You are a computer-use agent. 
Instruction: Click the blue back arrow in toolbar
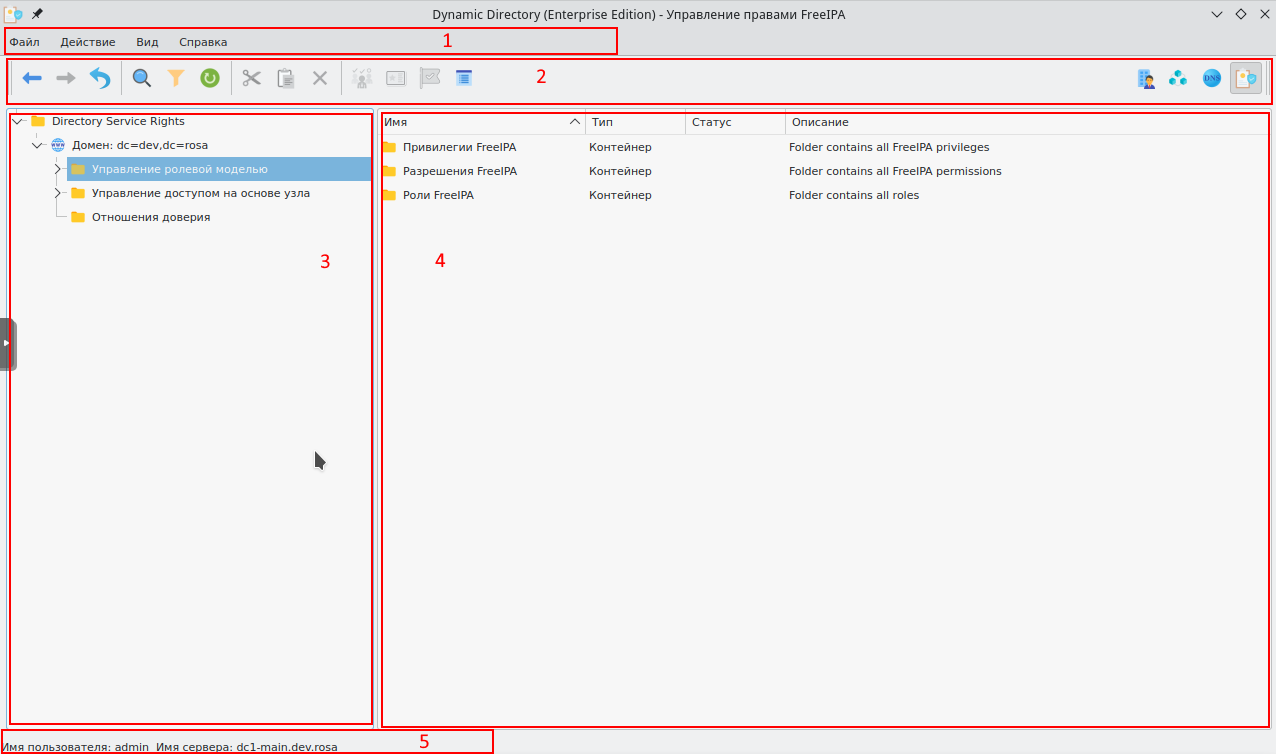pyautogui.click(x=32, y=78)
